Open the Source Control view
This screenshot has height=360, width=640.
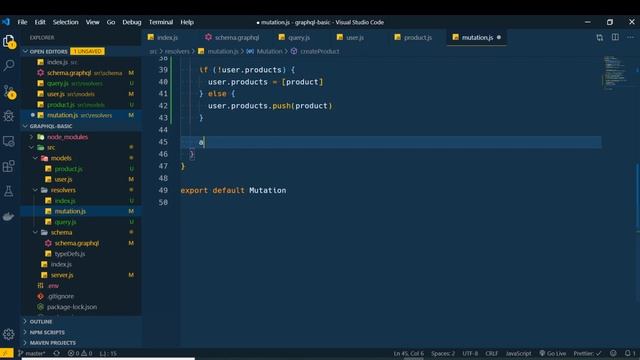click(9, 91)
